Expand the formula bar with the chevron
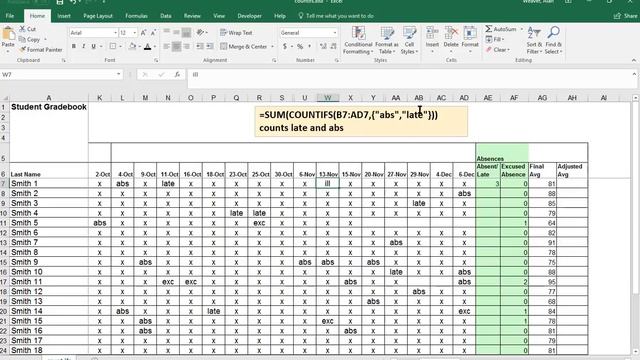 tap(634, 74)
